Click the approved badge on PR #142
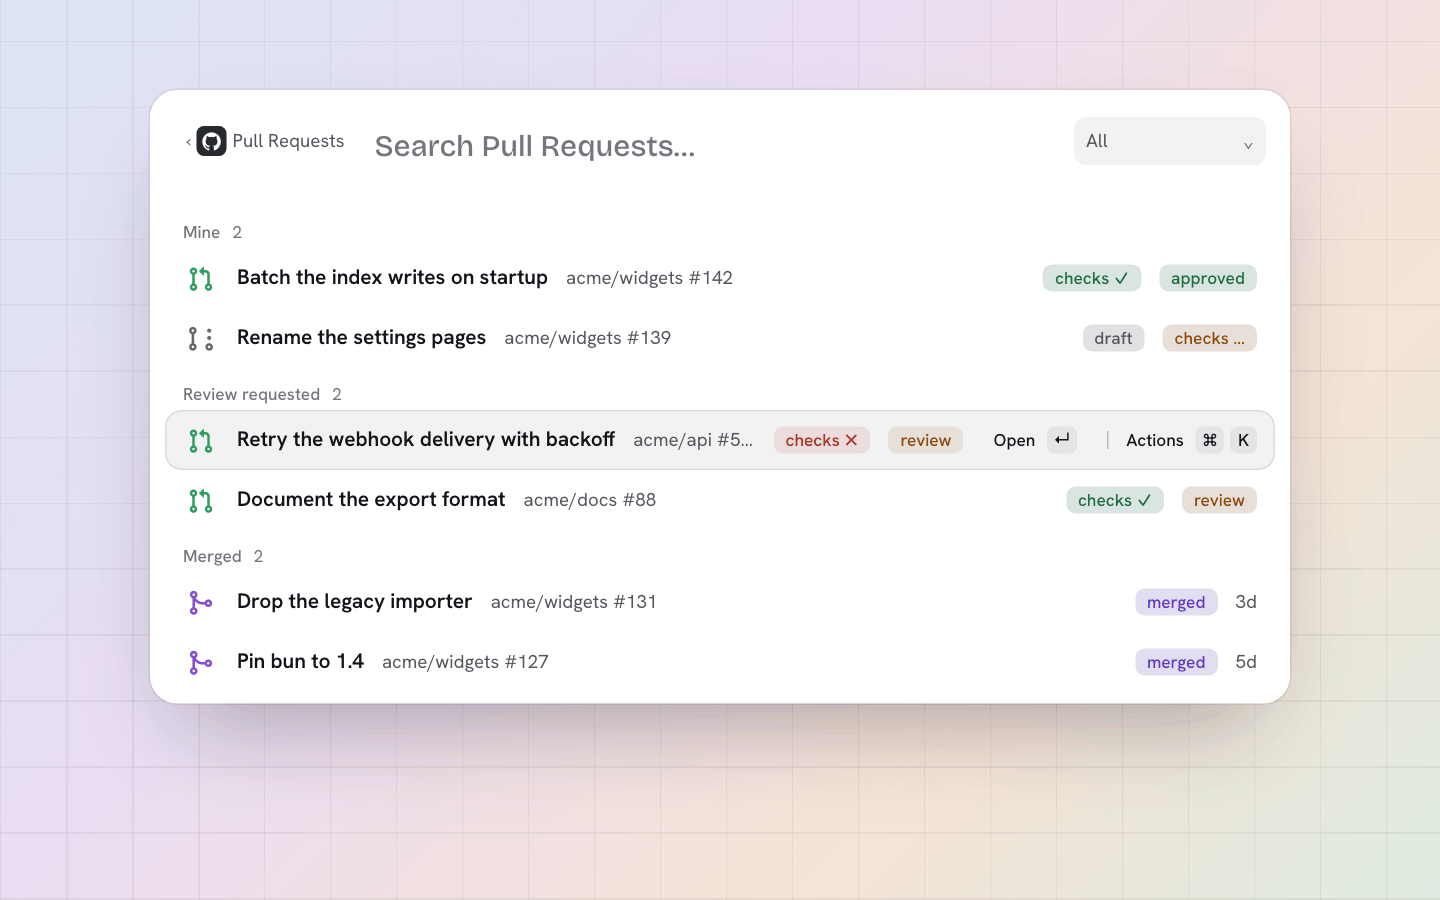1440x900 pixels. (x=1208, y=278)
